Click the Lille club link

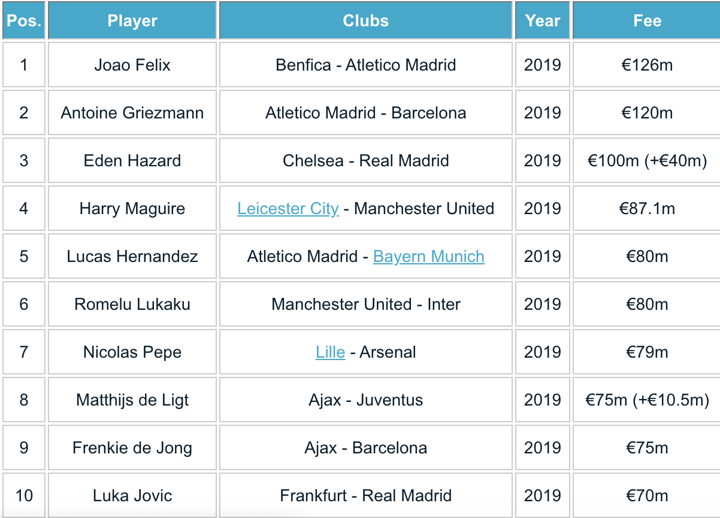[330, 352]
